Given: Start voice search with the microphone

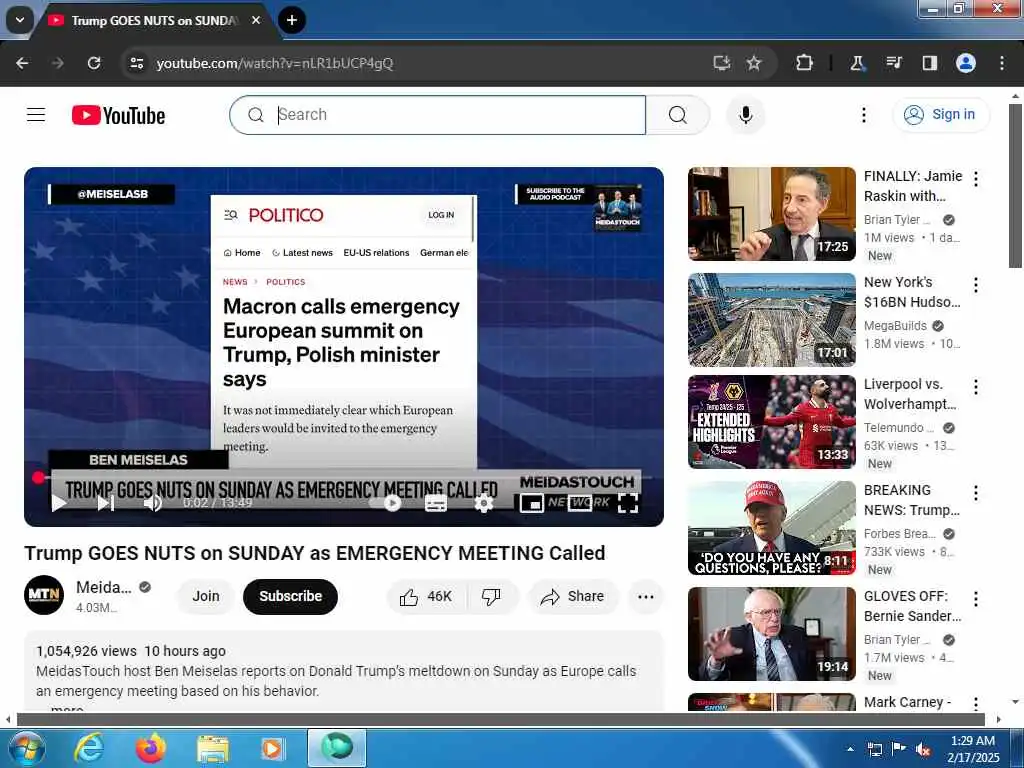Looking at the screenshot, I should [745, 115].
